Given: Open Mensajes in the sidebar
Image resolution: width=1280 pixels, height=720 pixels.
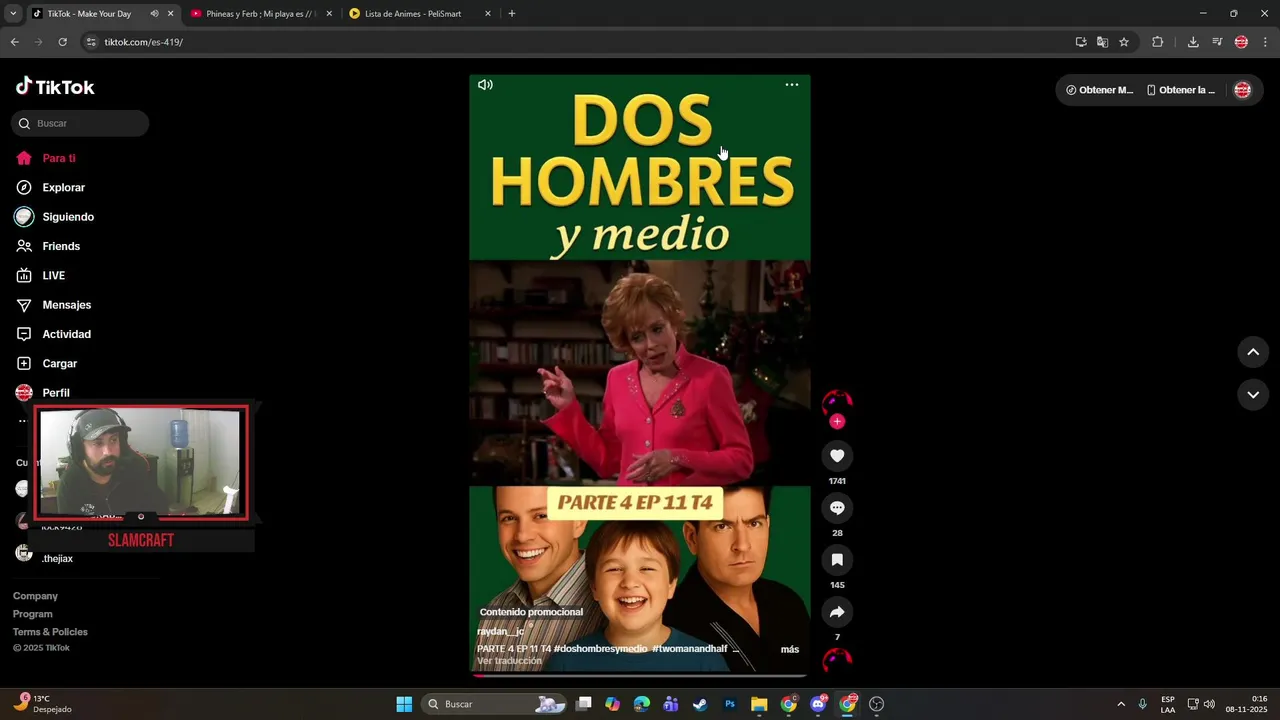Looking at the screenshot, I should click(53, 305).
